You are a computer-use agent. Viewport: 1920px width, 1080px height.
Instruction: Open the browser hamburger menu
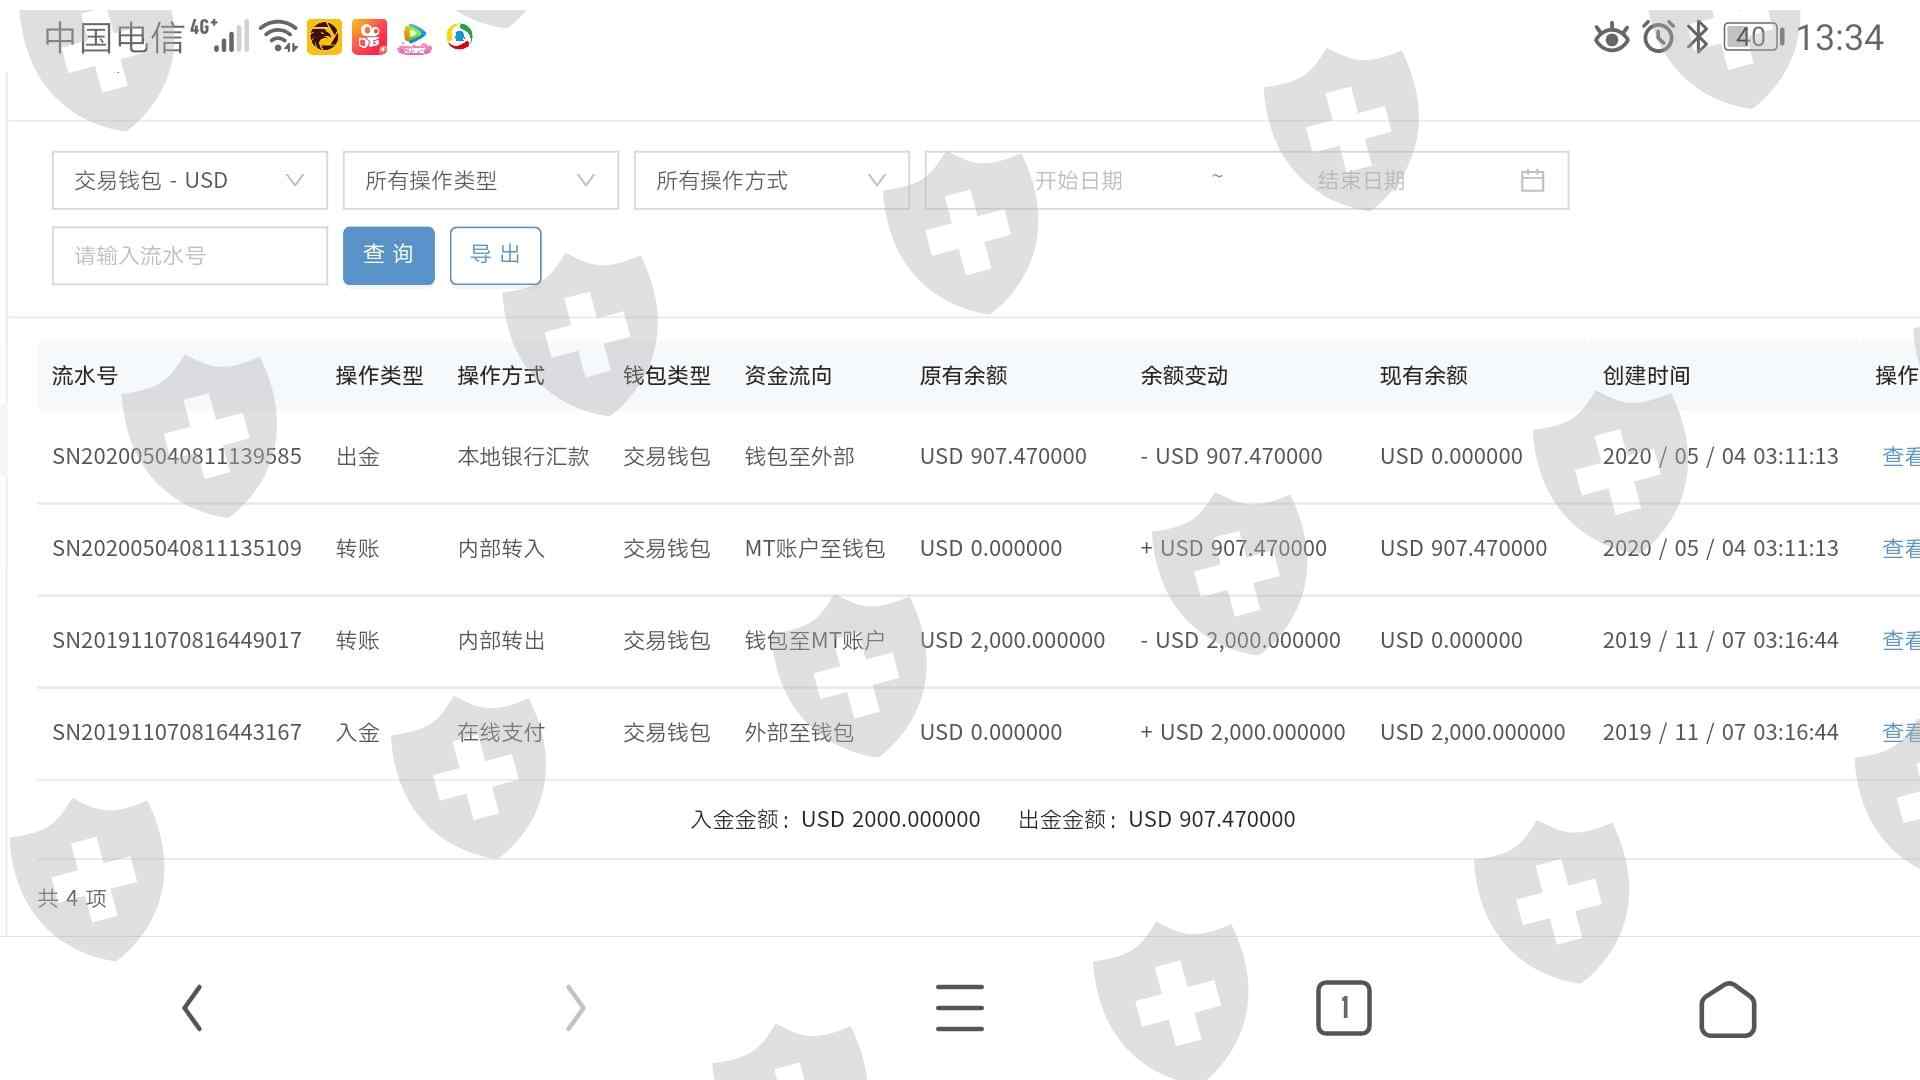coord(959,1007)
